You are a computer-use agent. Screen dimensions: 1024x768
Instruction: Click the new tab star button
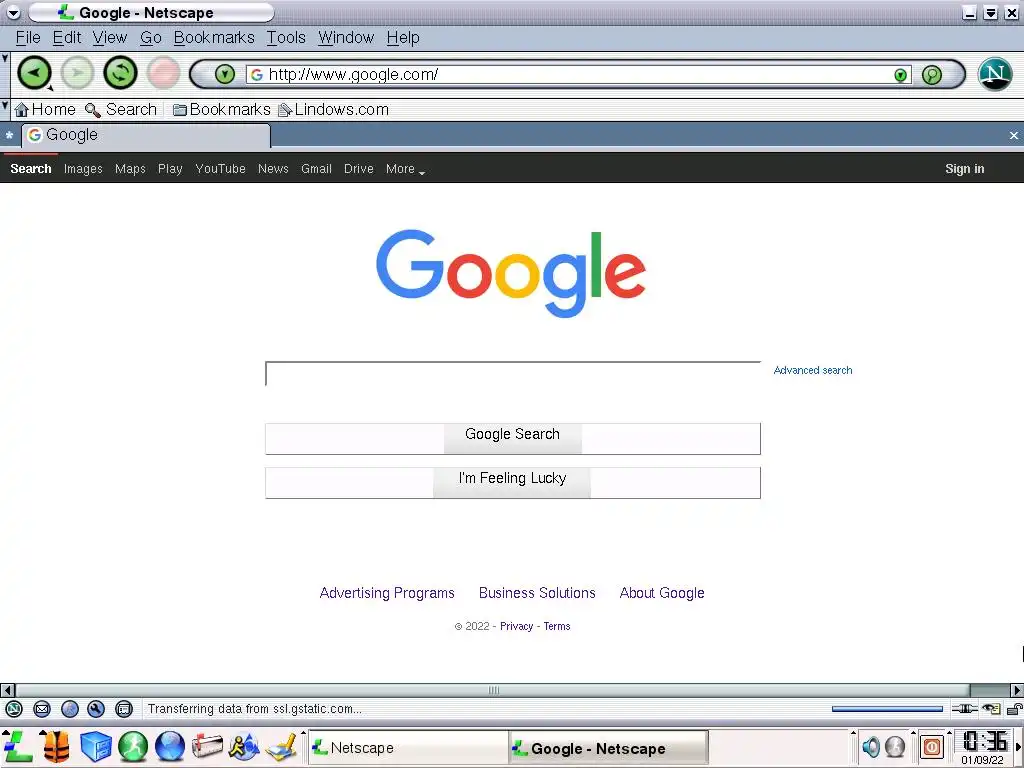click(9, 135)
